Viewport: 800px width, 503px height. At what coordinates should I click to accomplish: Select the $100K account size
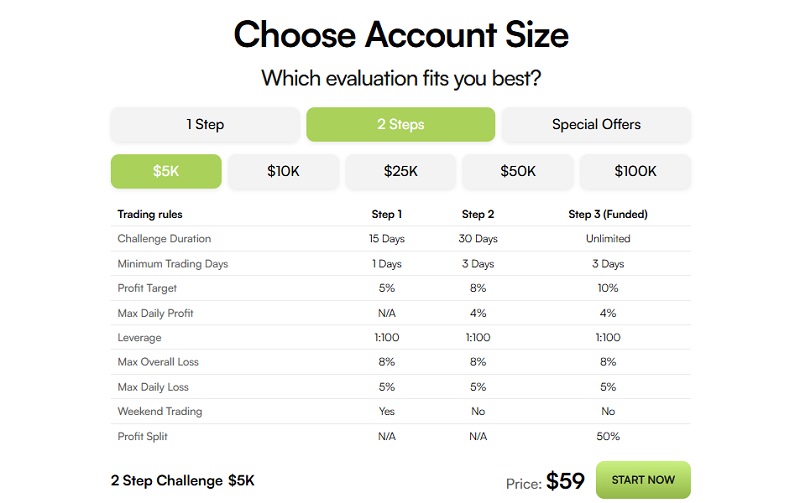tap(635, 171)
